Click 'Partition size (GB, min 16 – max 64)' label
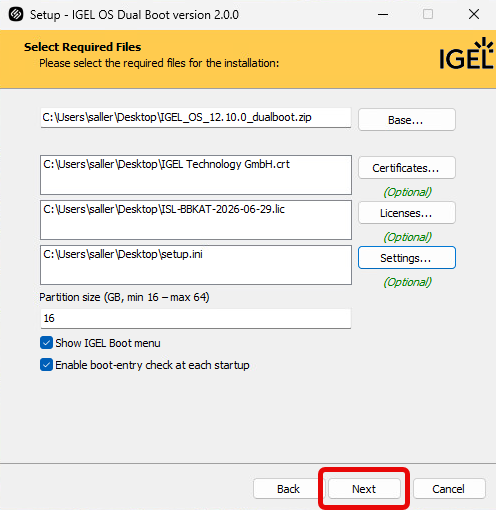496x510 pixels. tap(124, 297)
